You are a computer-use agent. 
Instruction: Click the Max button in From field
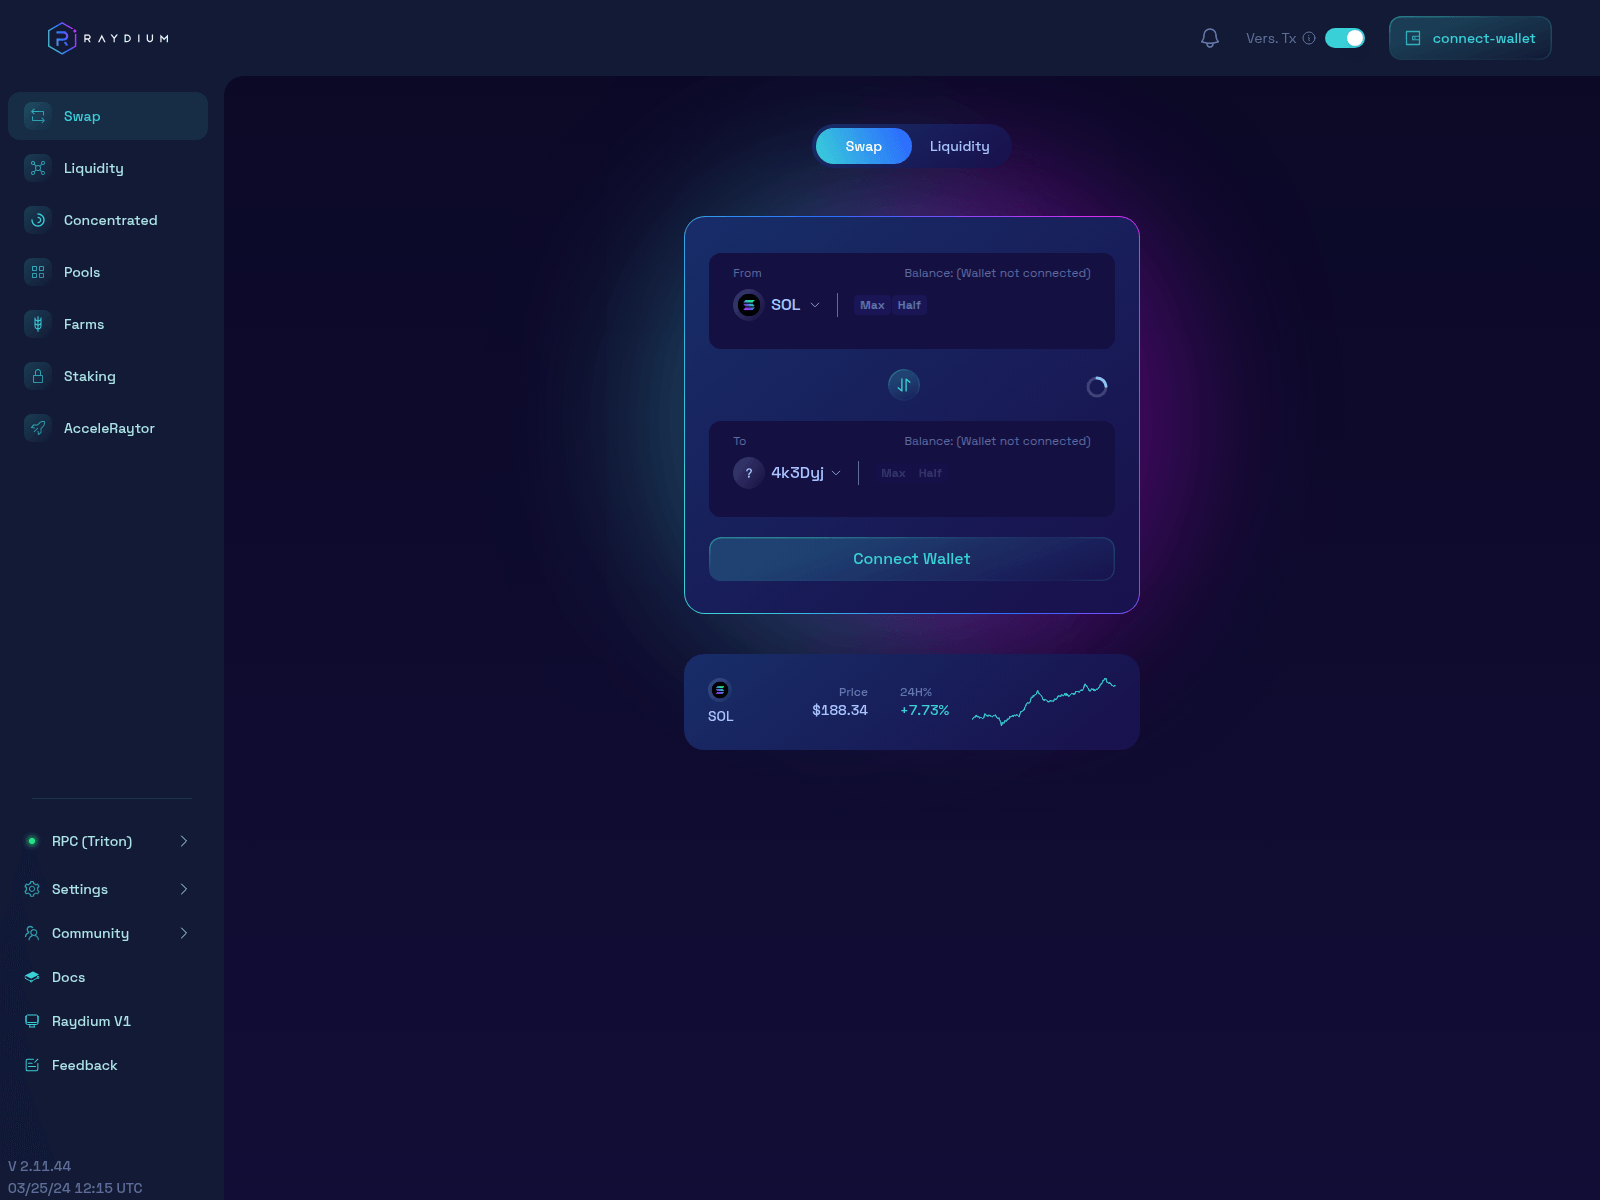pos(872,305)
